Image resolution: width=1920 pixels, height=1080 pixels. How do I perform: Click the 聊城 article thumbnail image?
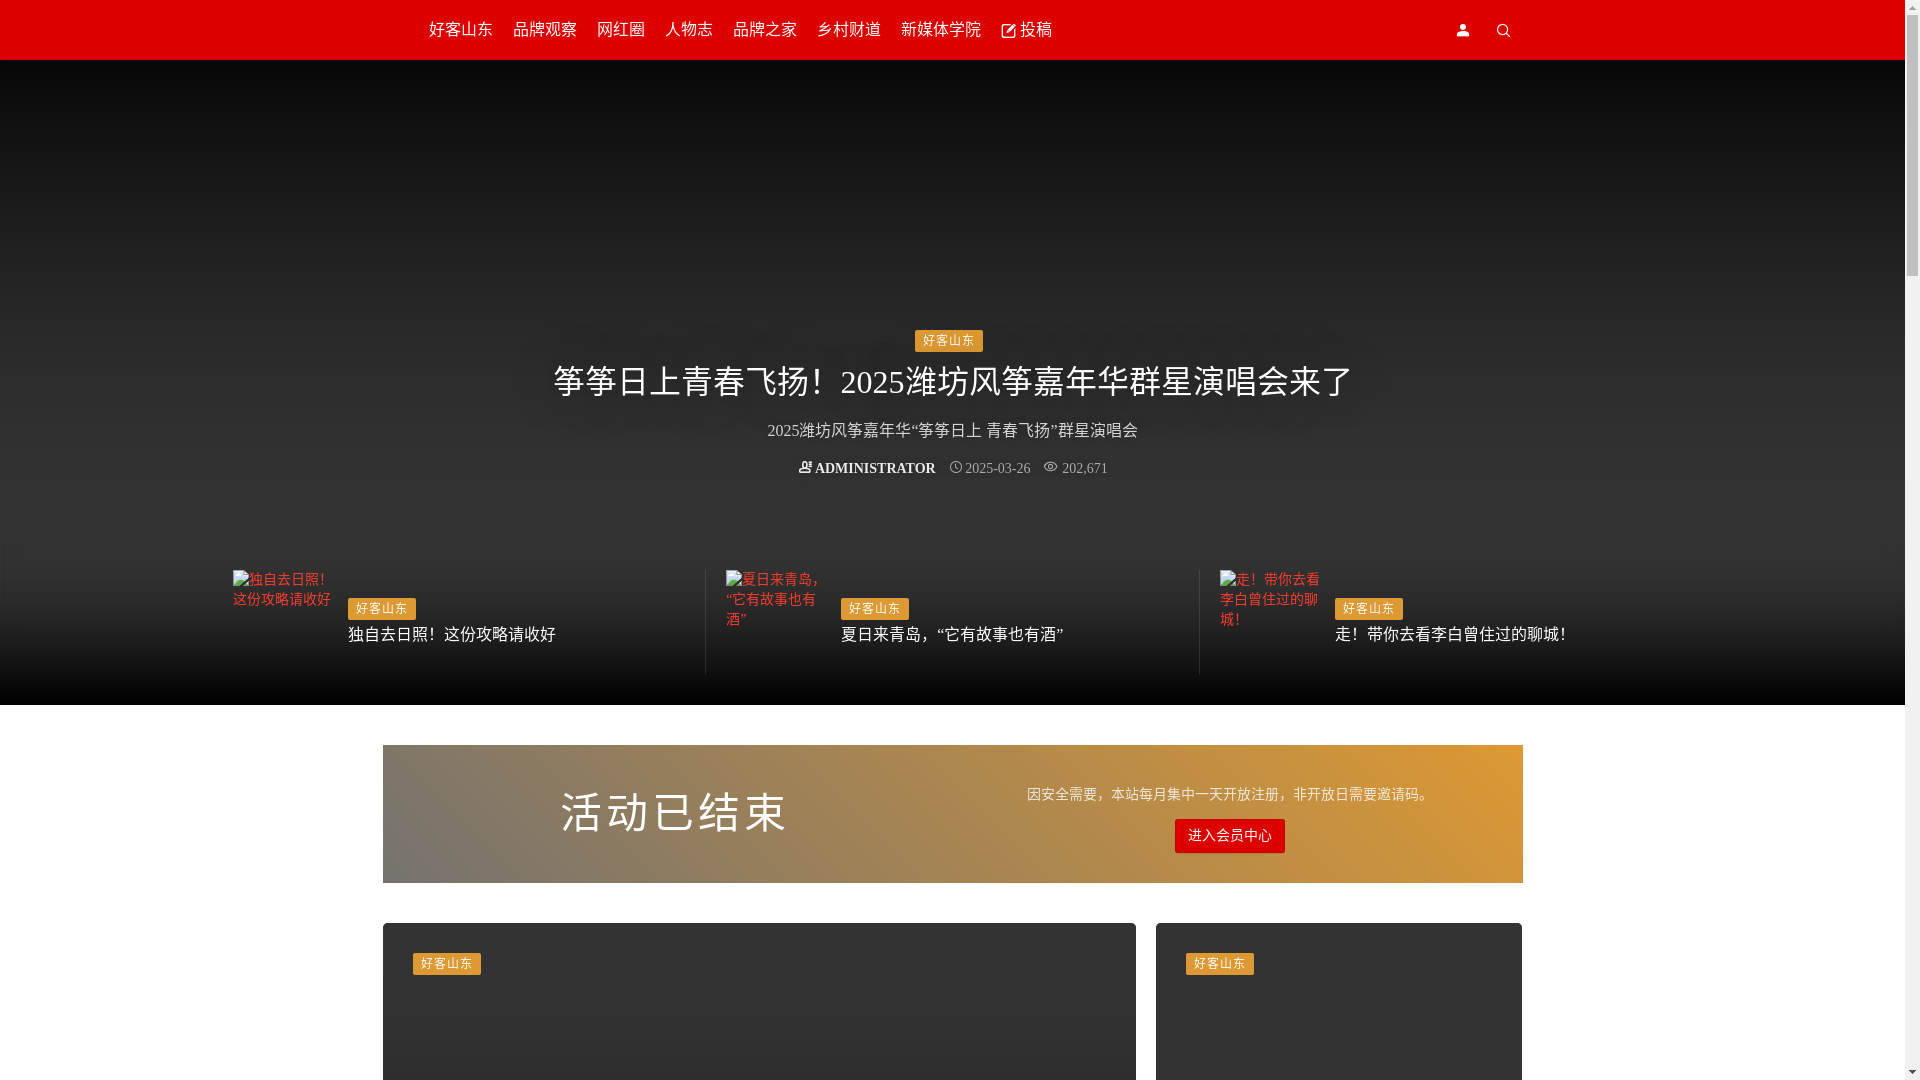pos(1270,599)
